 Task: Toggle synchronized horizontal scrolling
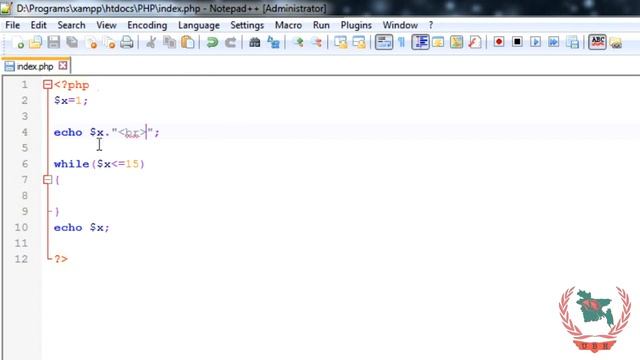[359, 42]
